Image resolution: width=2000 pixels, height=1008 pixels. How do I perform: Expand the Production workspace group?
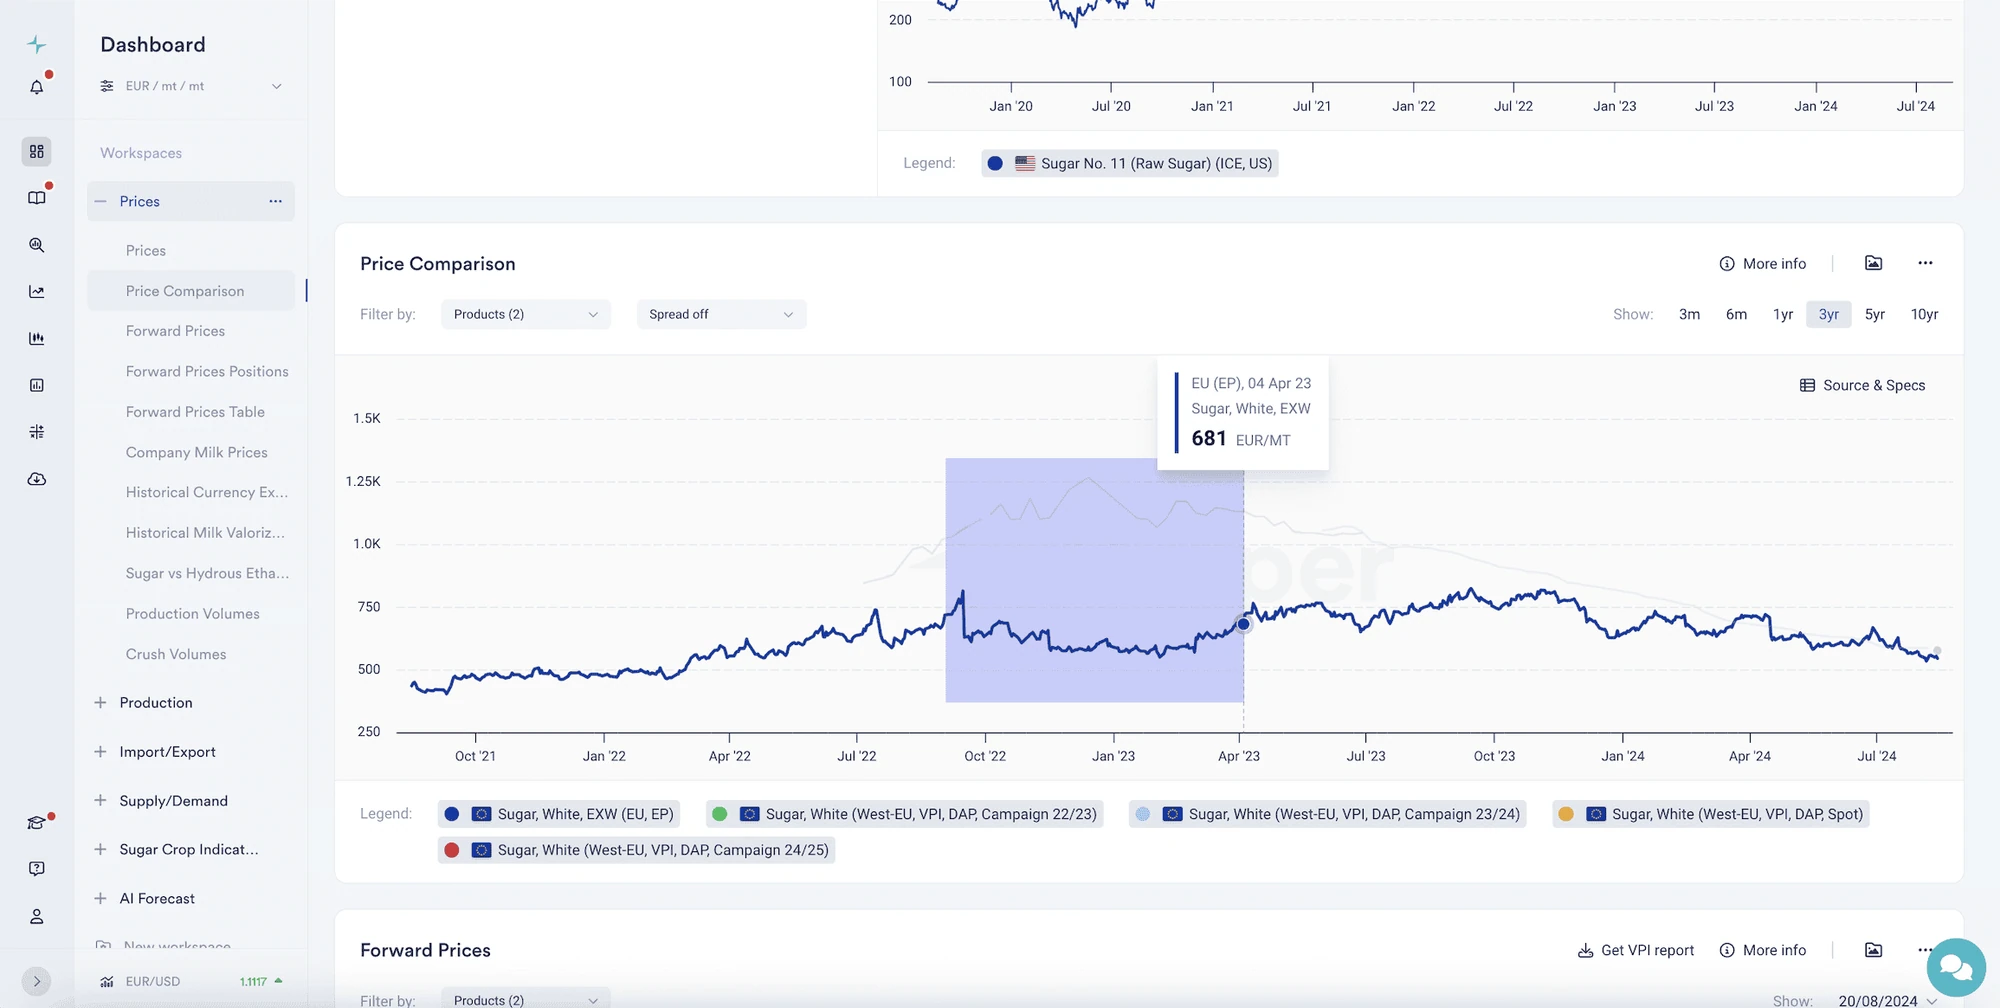coord(100,703)
